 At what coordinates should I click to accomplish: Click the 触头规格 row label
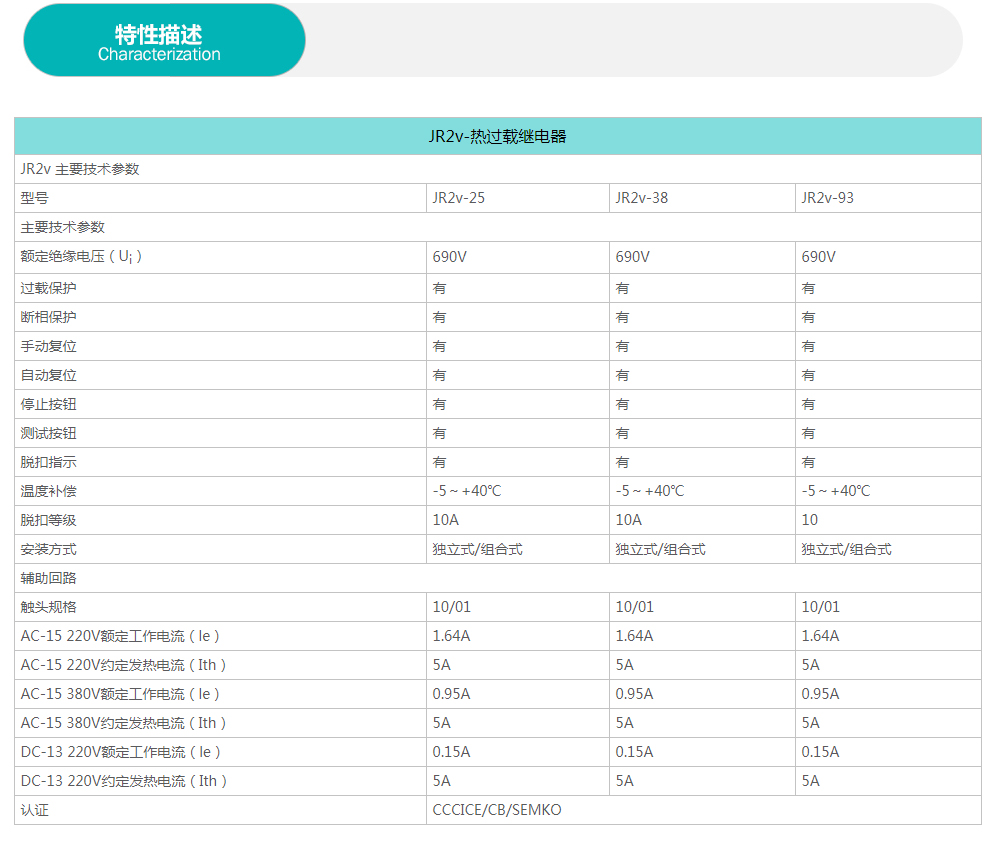click(48, 607)
